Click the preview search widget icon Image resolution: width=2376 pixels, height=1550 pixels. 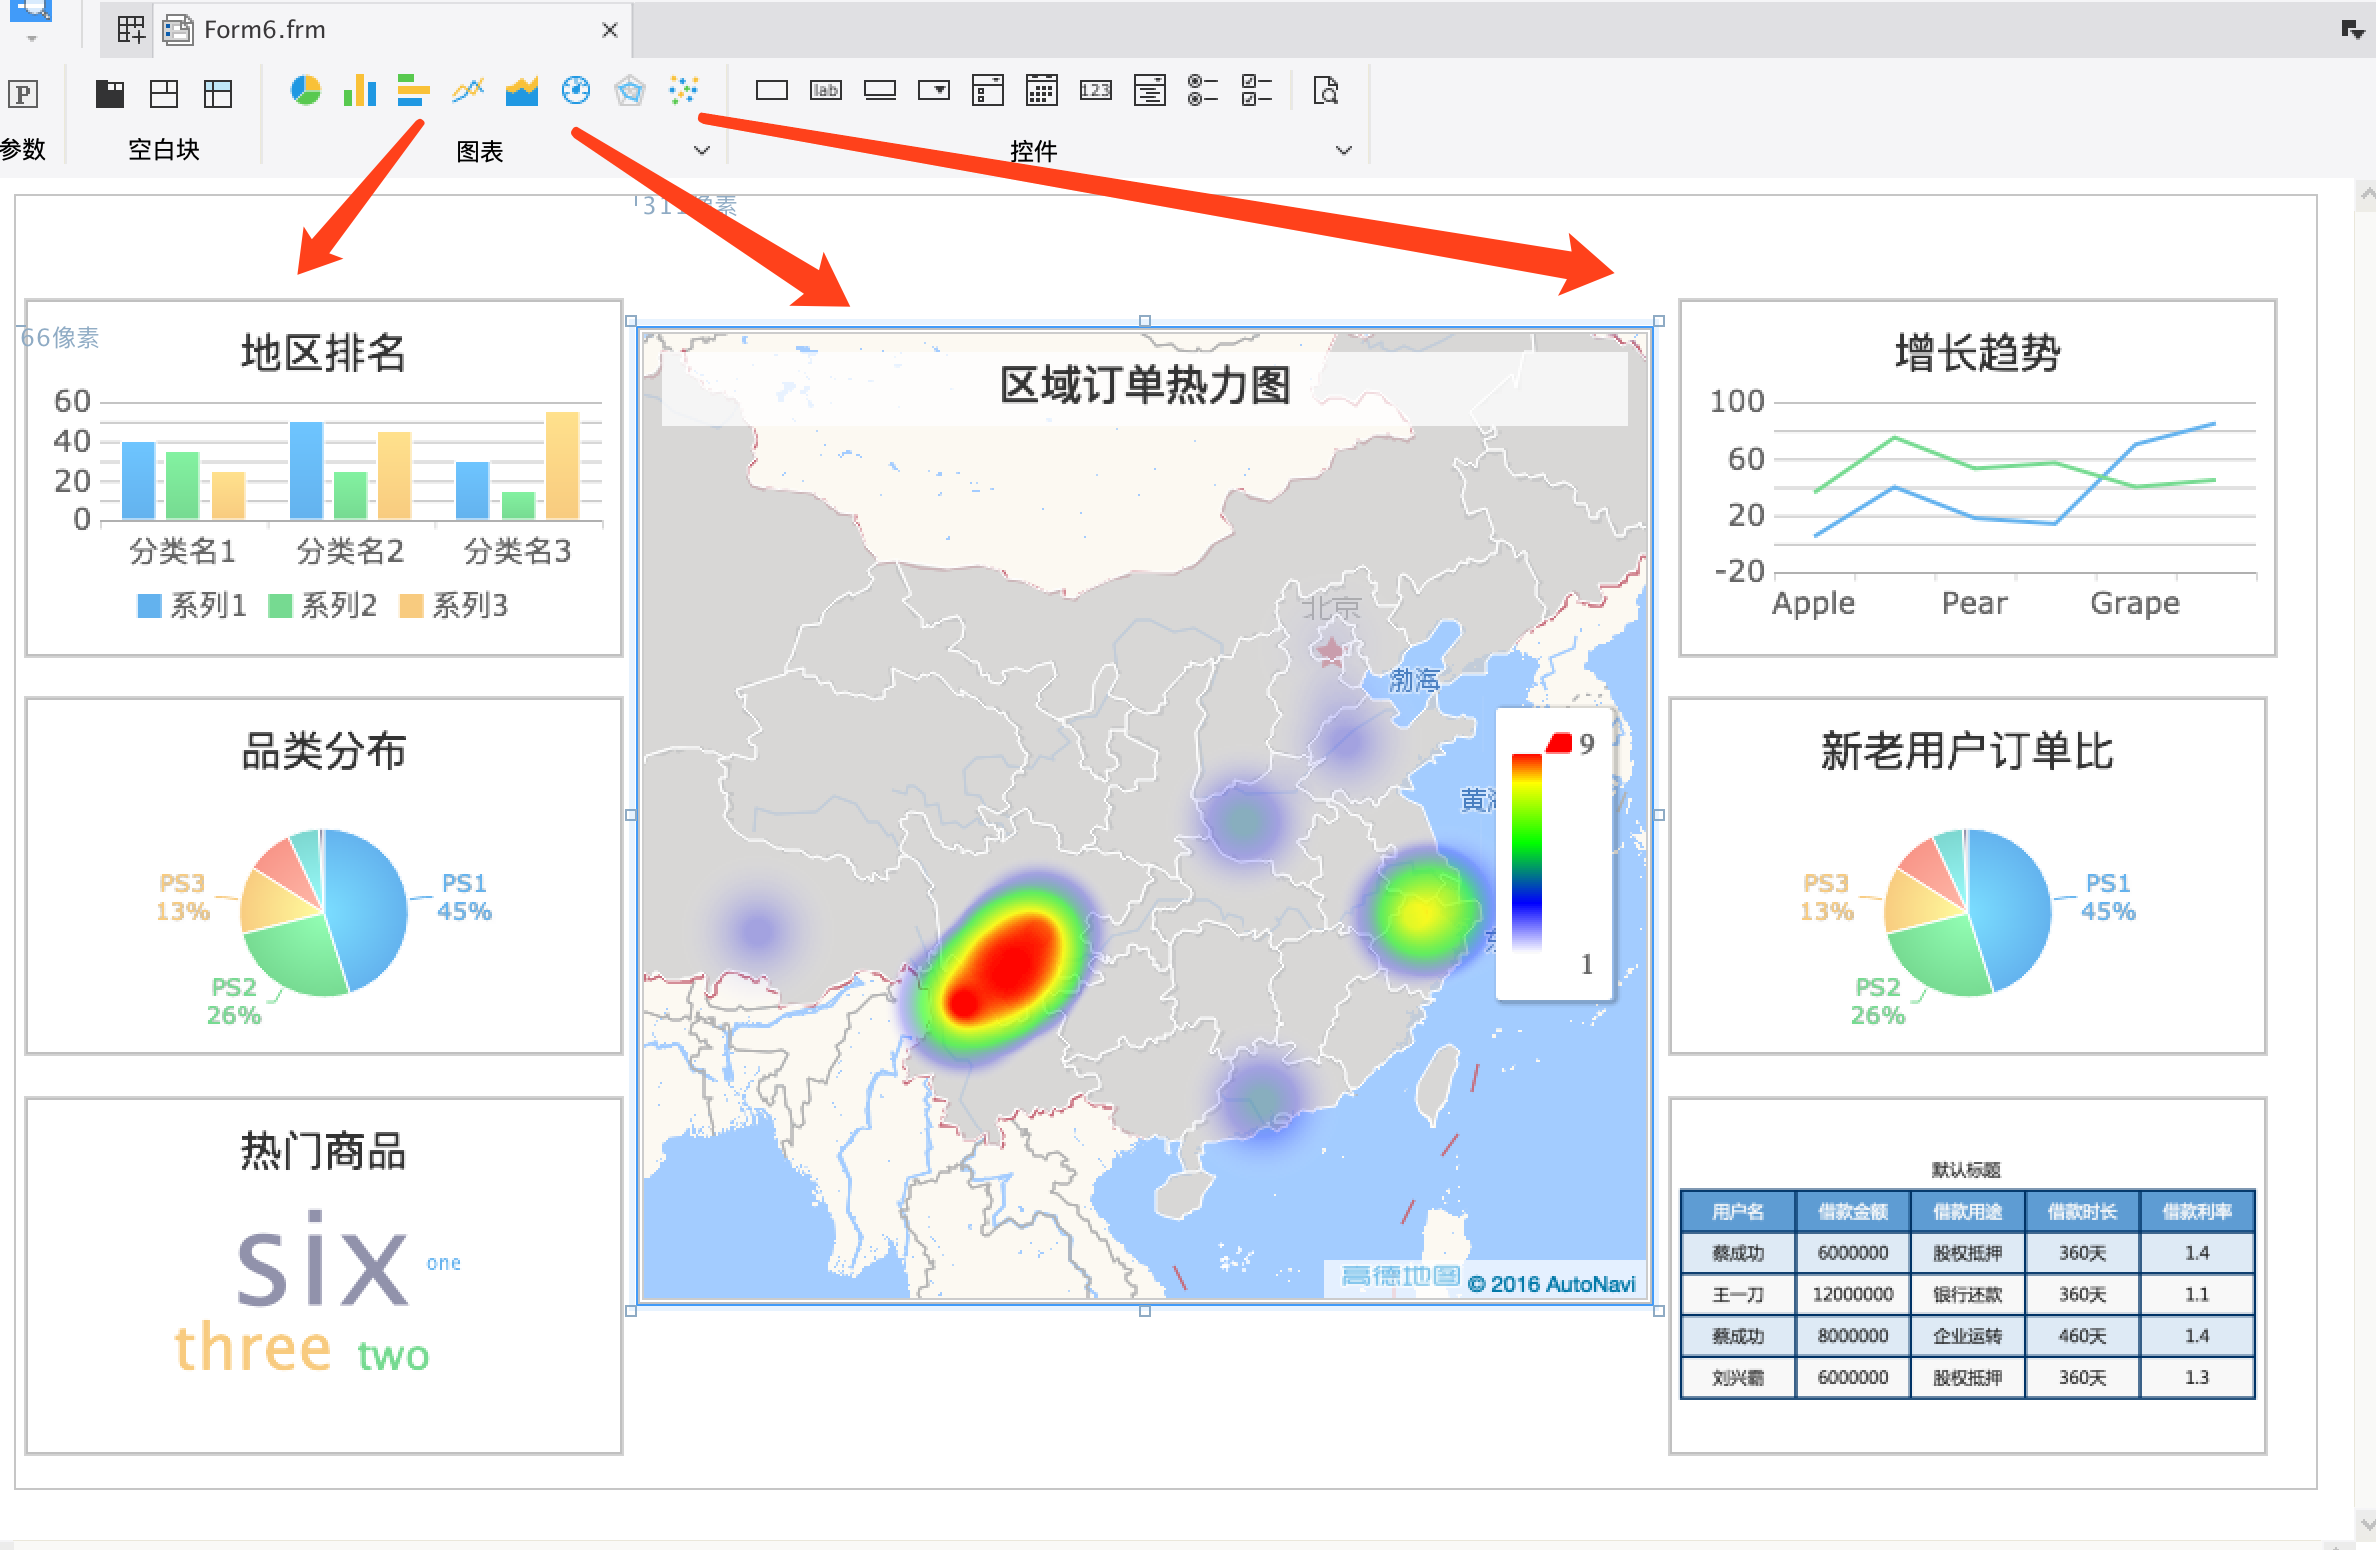tap(1326, 91)
